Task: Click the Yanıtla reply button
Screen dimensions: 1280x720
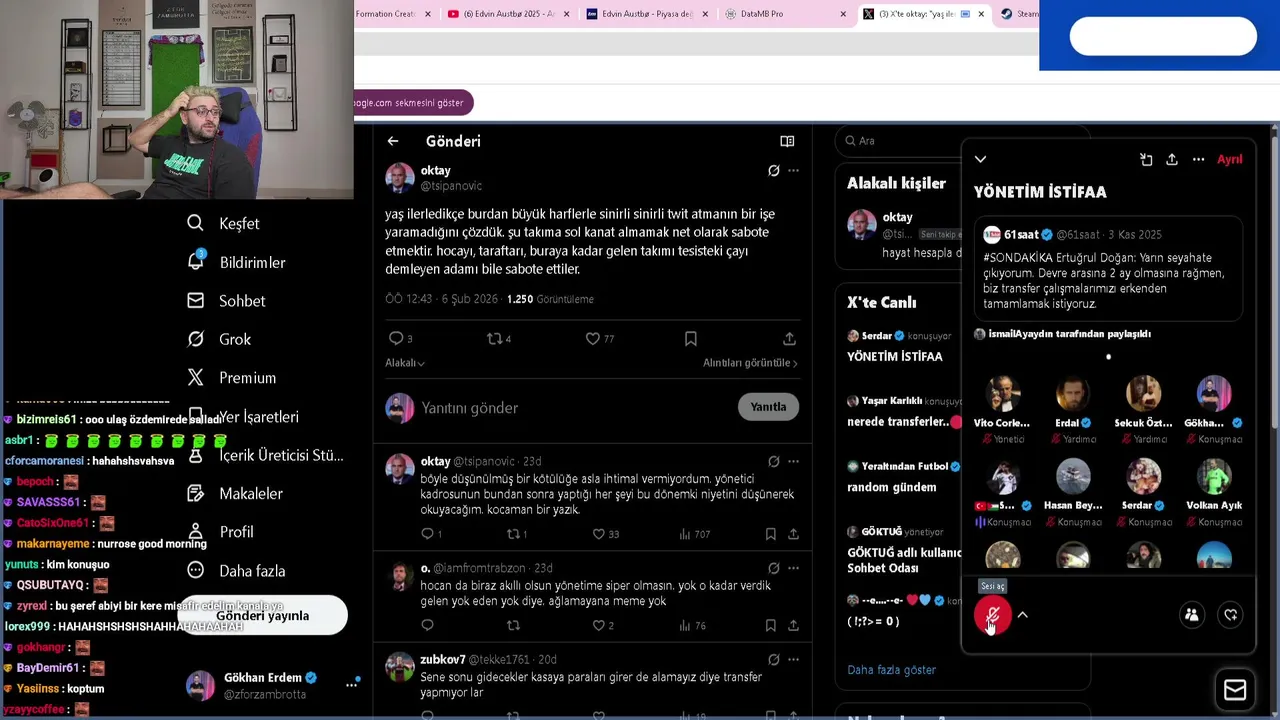Action: 768,407
